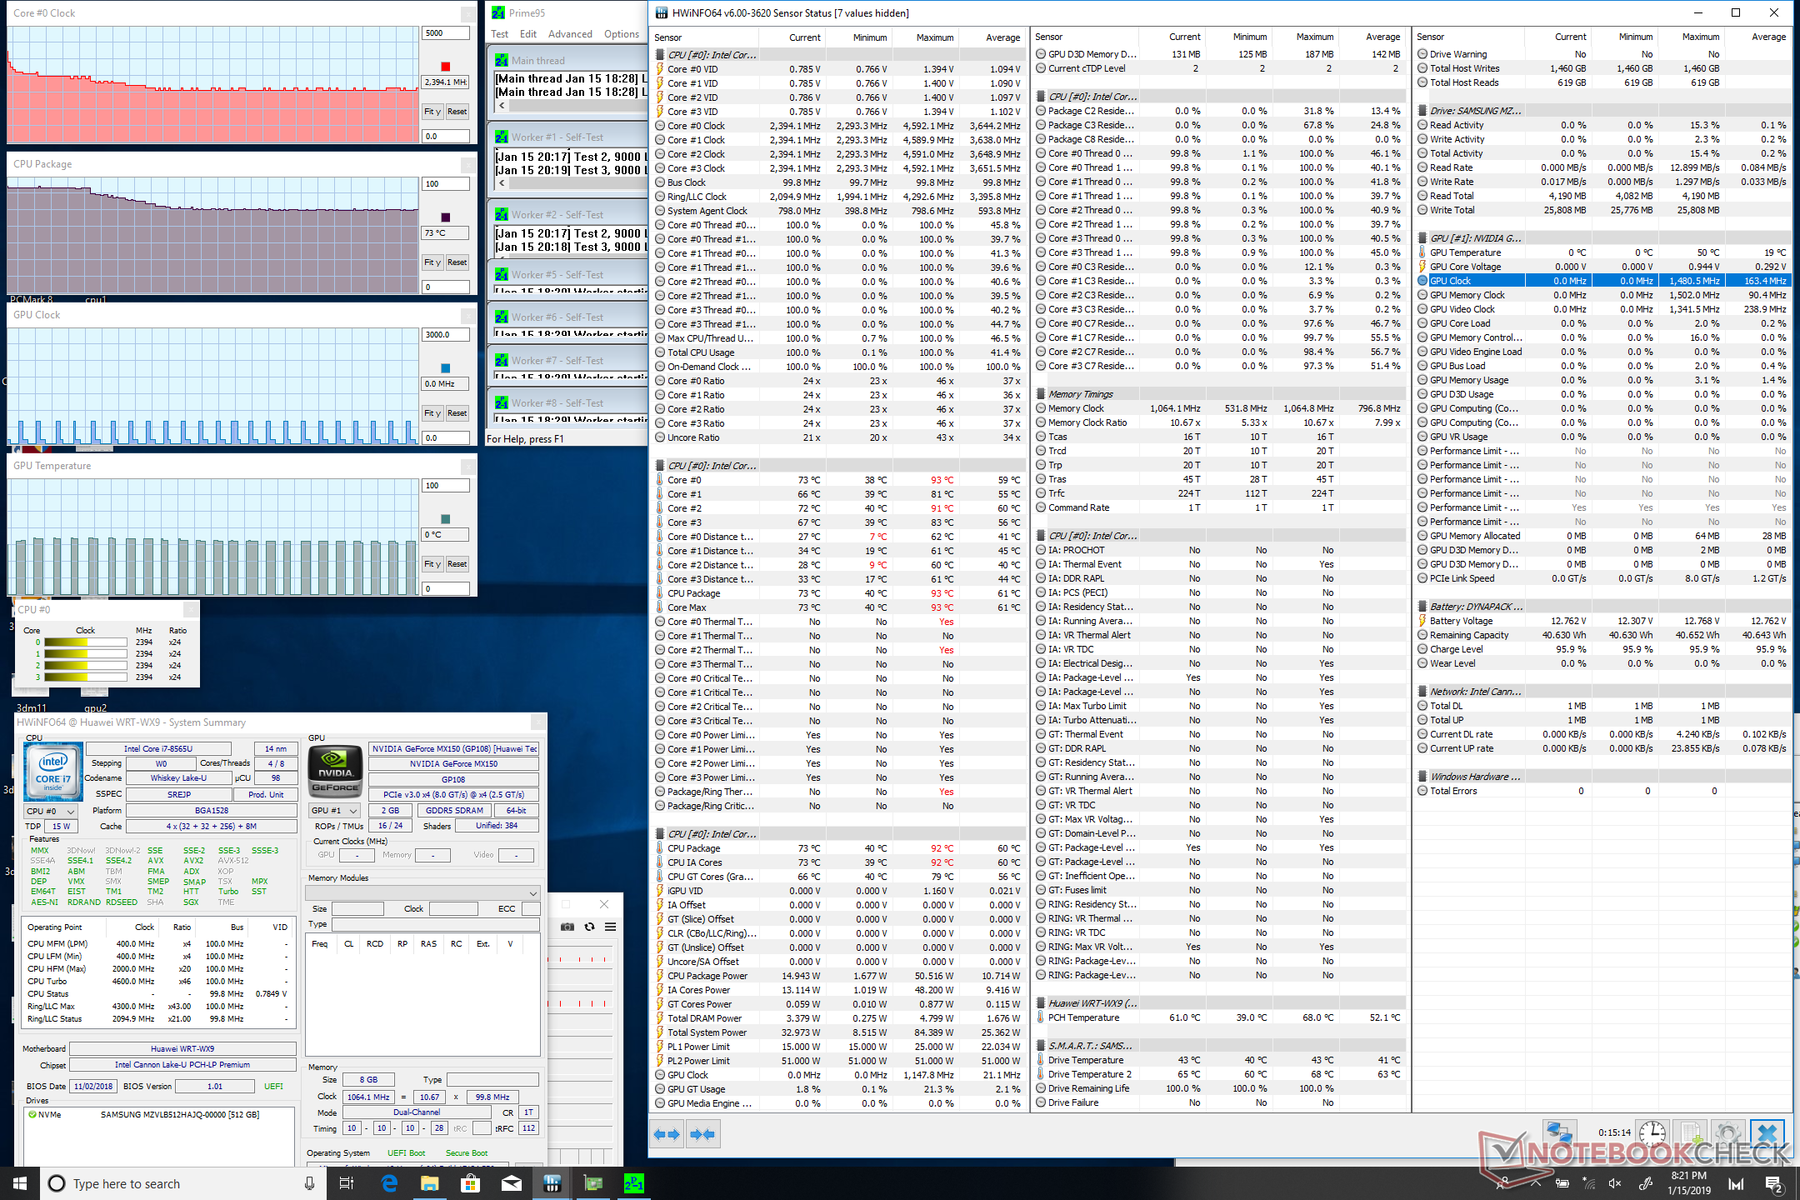Image resolution: width=1800 pixels, height=1200 pixels.
Task: Open the Prime95 Advanced menu
Action: [570, 34]
